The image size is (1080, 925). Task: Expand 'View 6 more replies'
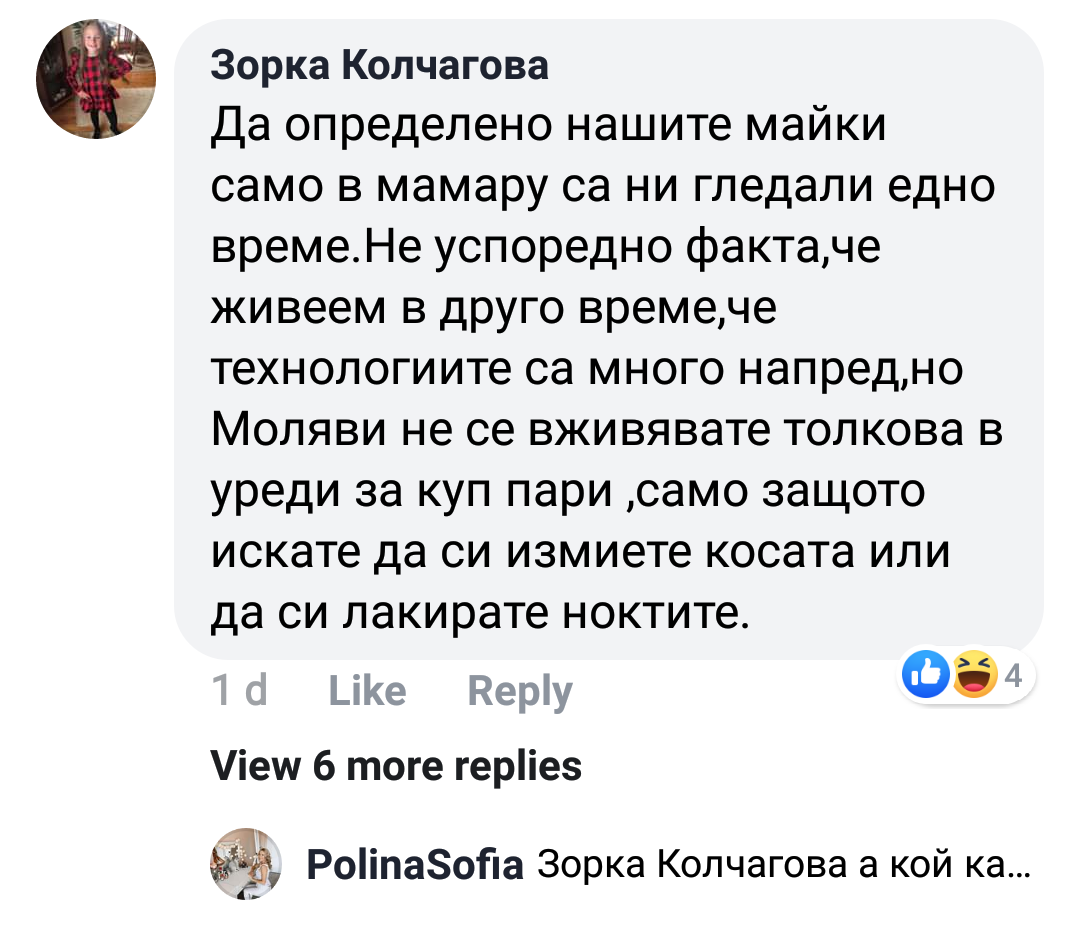coord(396,766)
